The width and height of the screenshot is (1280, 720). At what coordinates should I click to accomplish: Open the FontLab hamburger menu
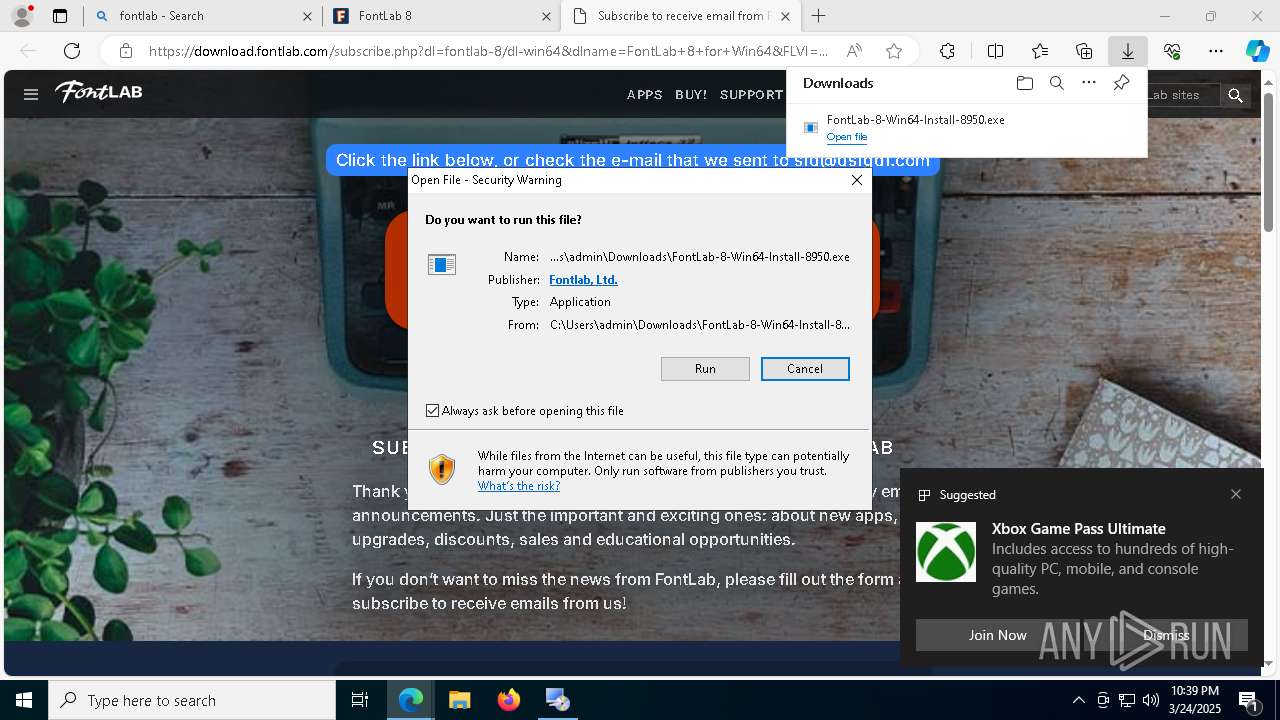tap(31, 94)
